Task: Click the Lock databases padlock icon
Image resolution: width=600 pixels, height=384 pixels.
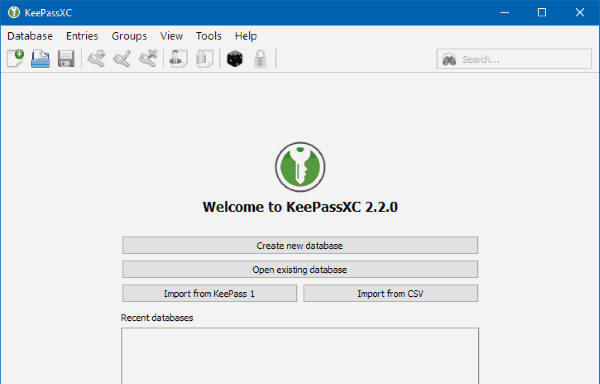Action: (x=261, y=59)
